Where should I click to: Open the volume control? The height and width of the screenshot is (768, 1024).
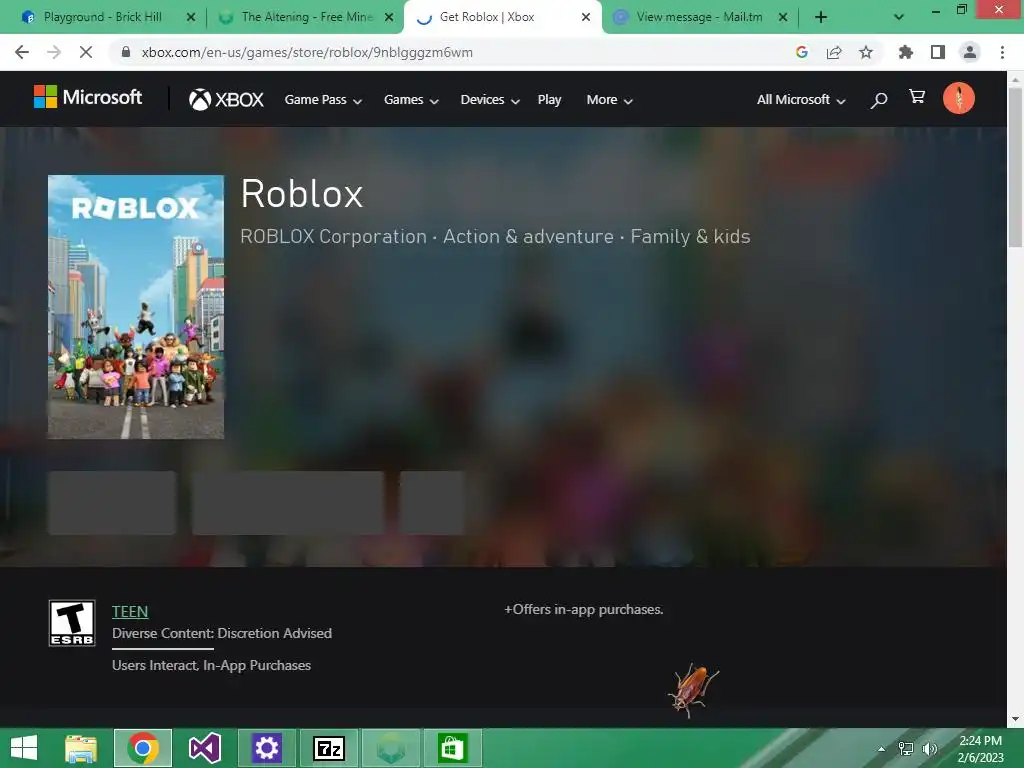930,749
